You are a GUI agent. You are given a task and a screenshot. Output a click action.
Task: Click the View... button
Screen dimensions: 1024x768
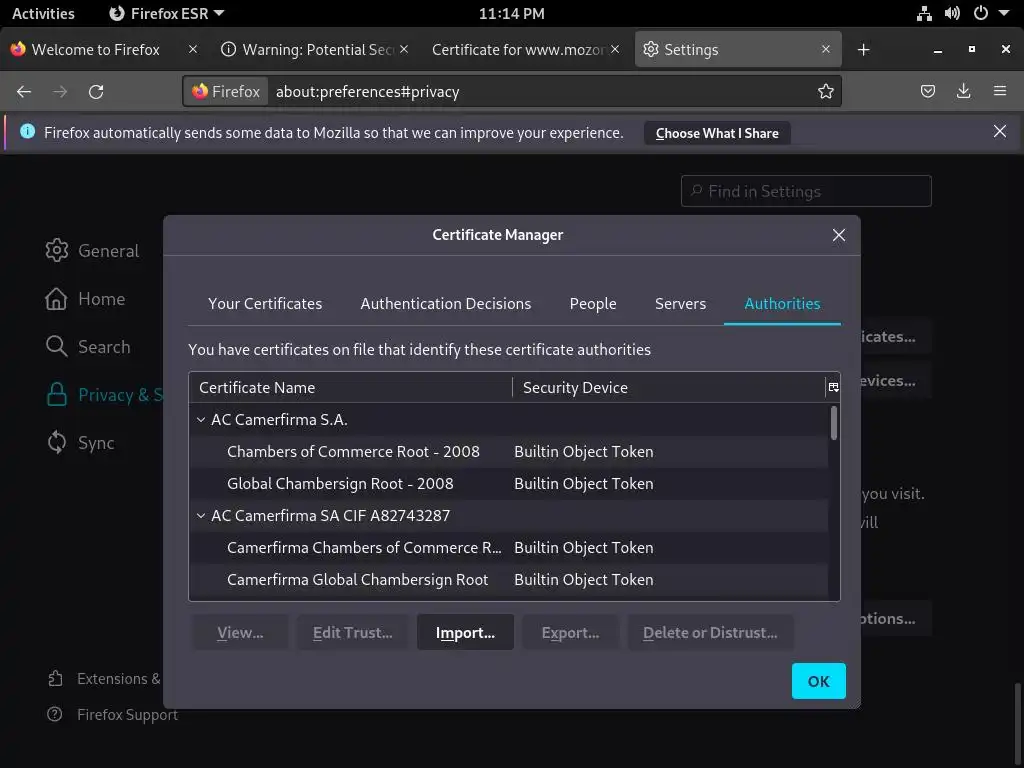click(240, 632)
